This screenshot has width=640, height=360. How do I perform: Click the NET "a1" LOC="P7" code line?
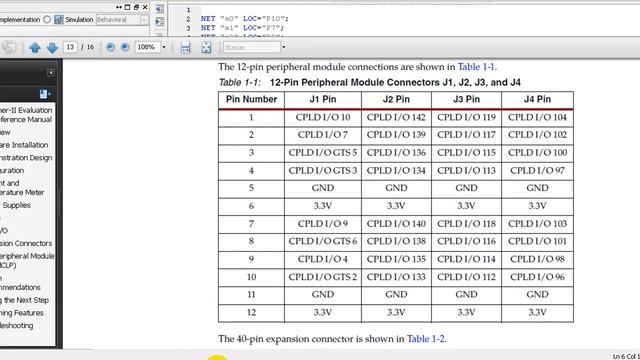pyautogui.click(x=242, y=28)
